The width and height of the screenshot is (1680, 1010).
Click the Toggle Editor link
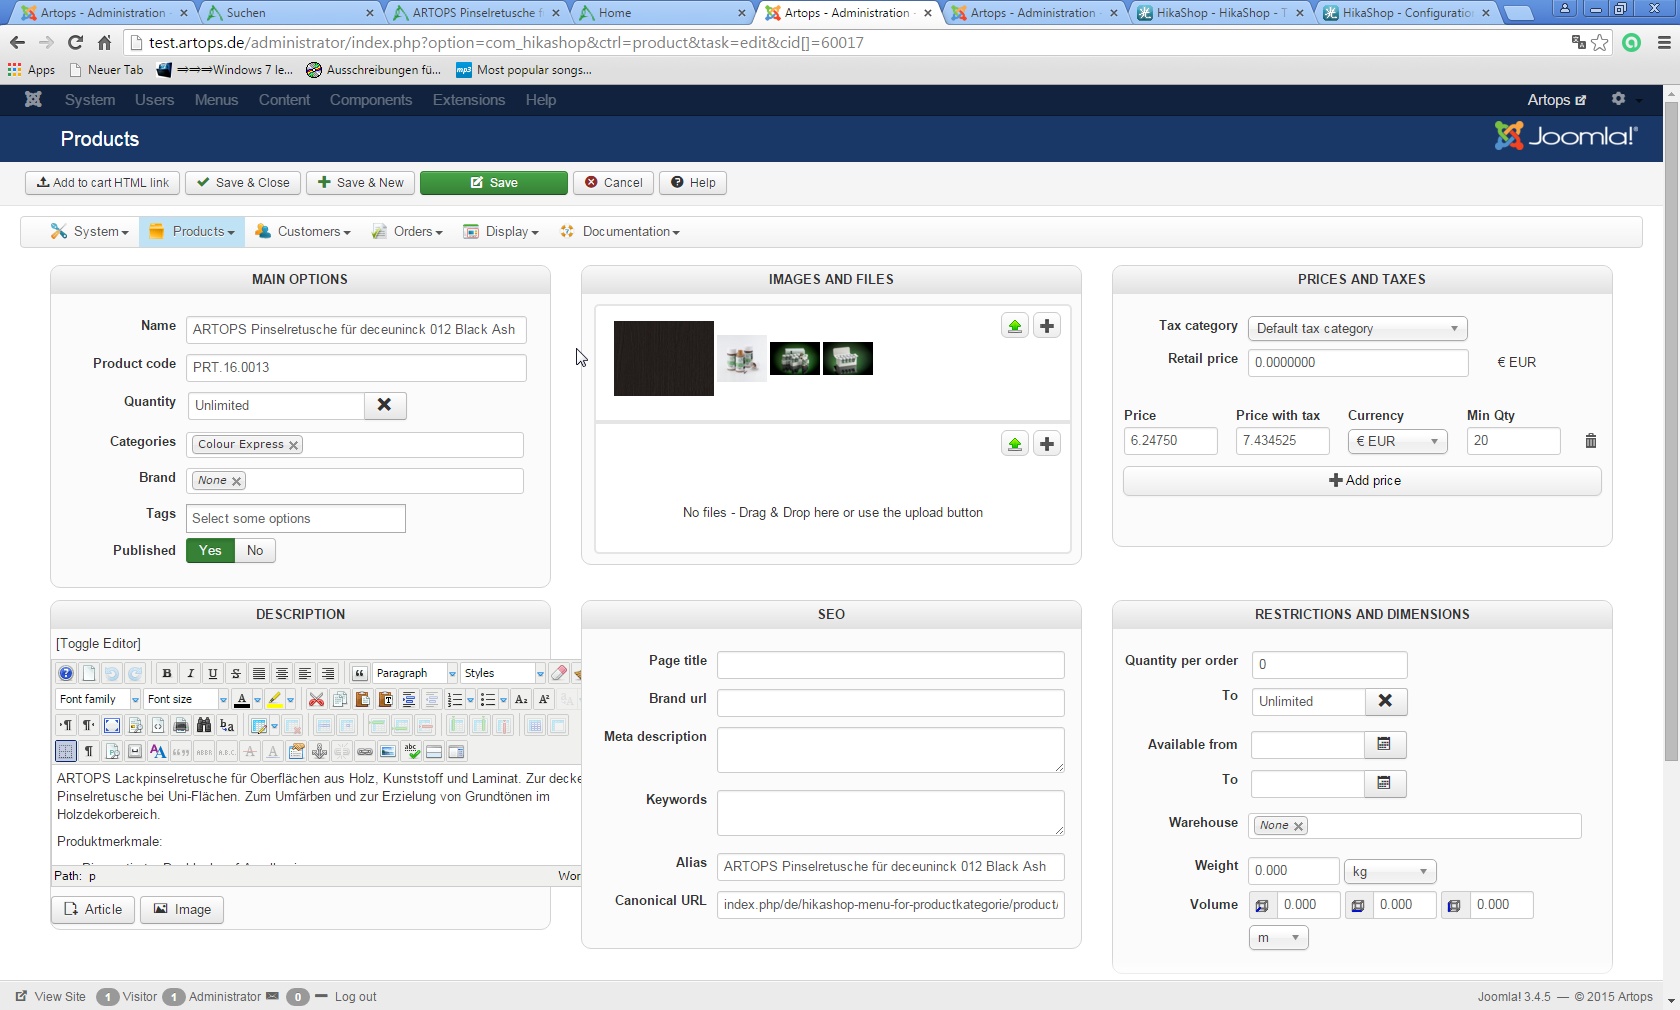pos(98,643)
